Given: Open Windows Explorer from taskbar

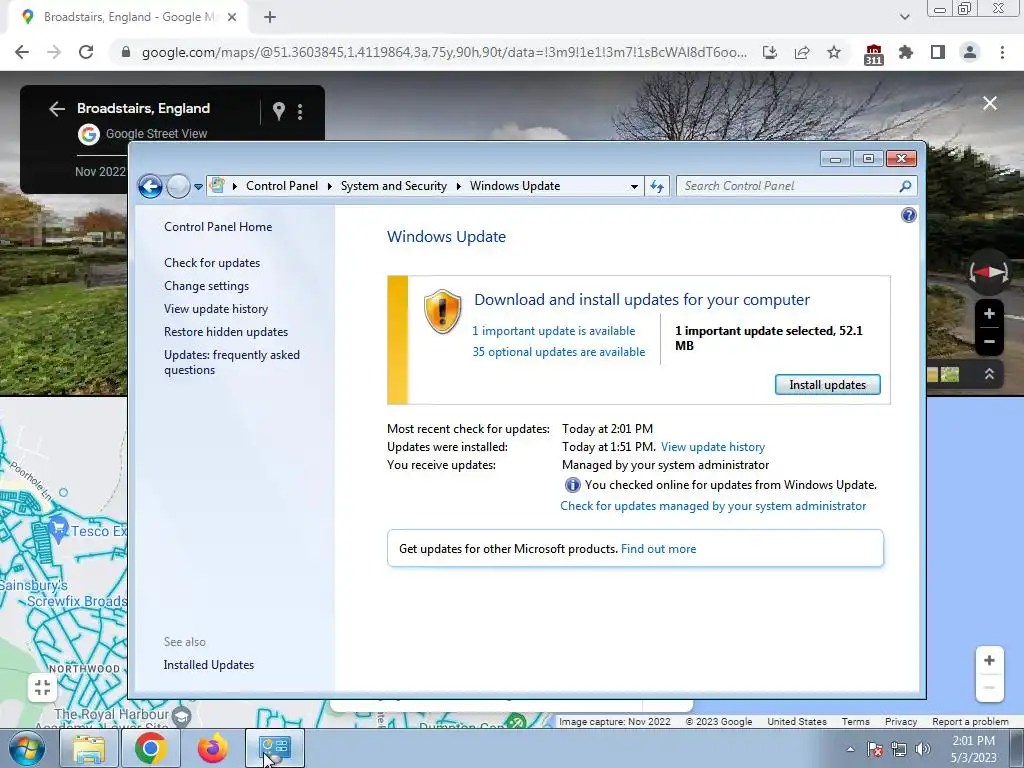Looking at the screenshot, I should [89, 748].
